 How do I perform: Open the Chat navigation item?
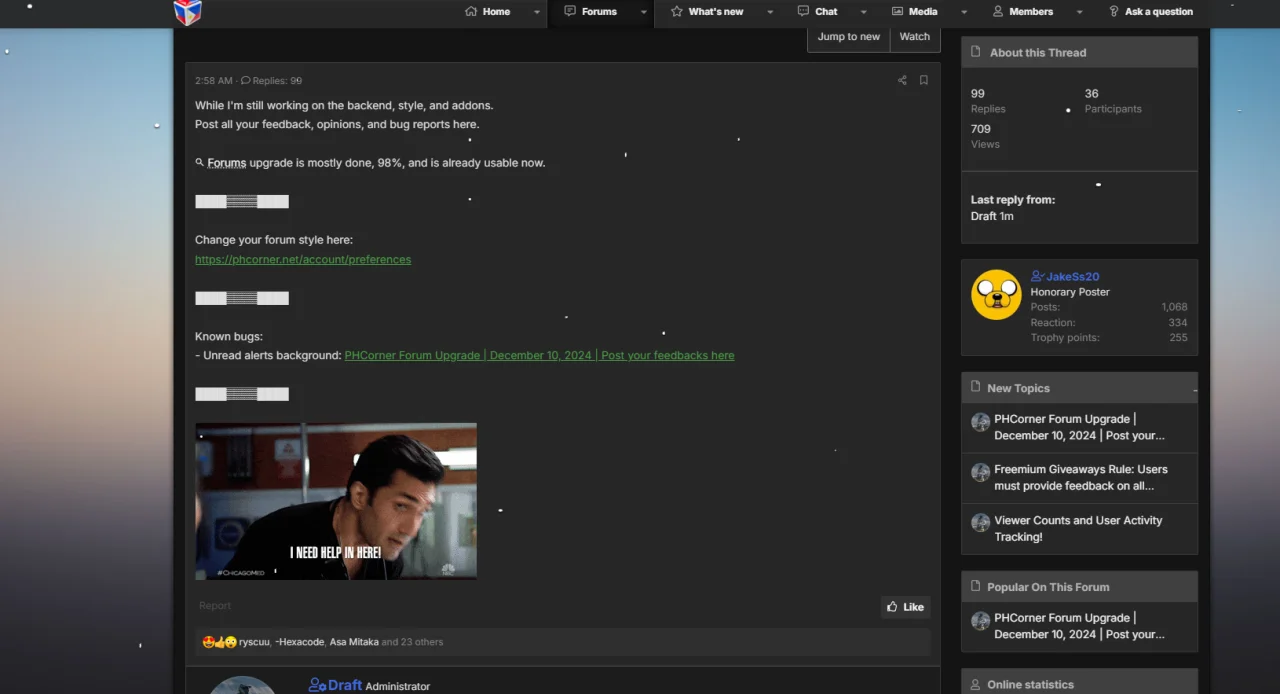point(817,12)
